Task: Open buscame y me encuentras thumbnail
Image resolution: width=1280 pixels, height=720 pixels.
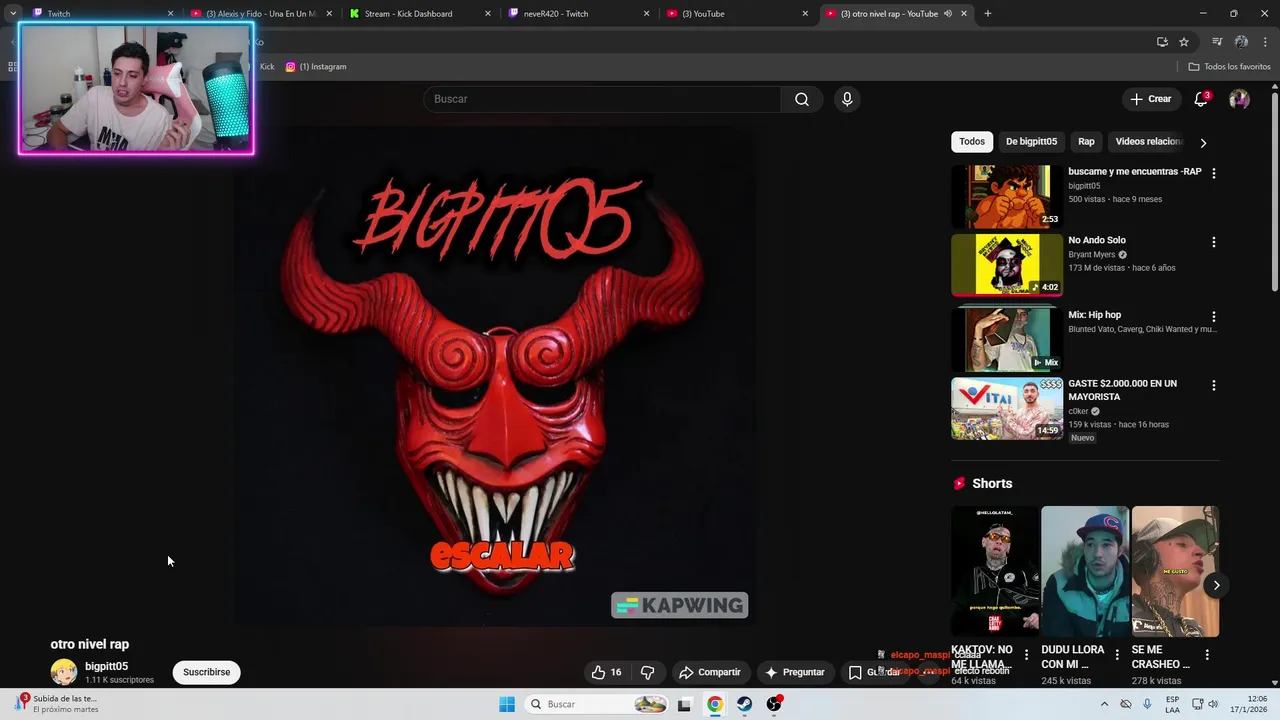Action: [1006, 197]
